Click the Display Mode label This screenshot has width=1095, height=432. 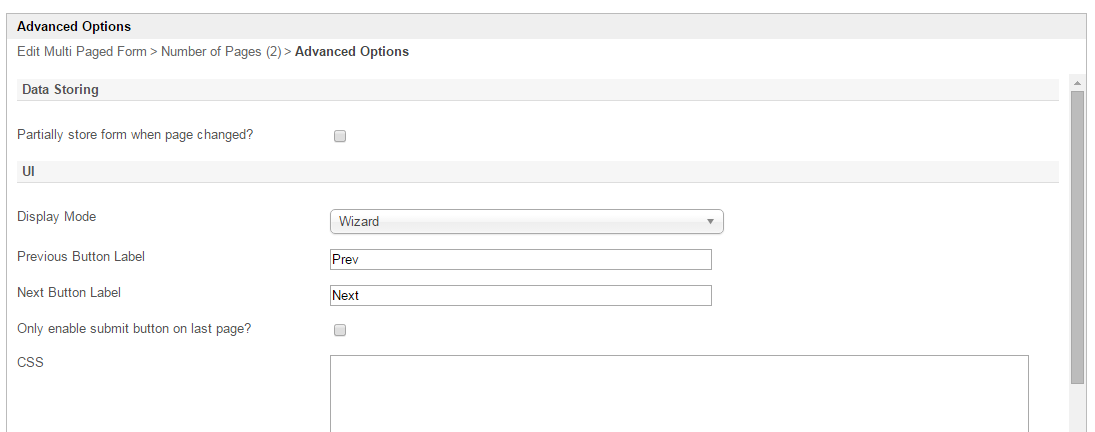[x=57, y=216]
